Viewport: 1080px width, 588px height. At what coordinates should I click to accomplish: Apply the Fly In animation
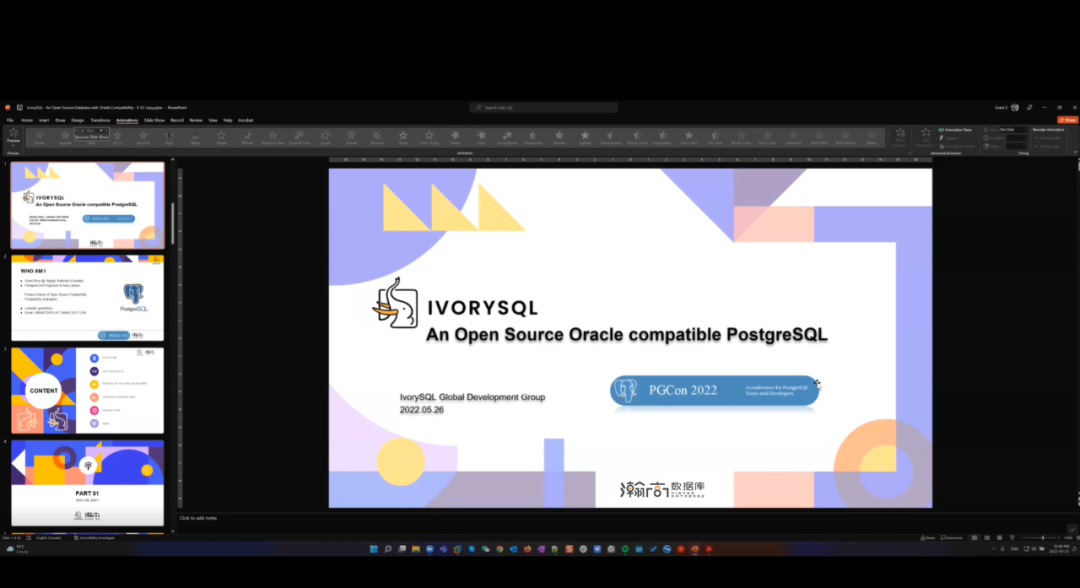tap(117, 138)
